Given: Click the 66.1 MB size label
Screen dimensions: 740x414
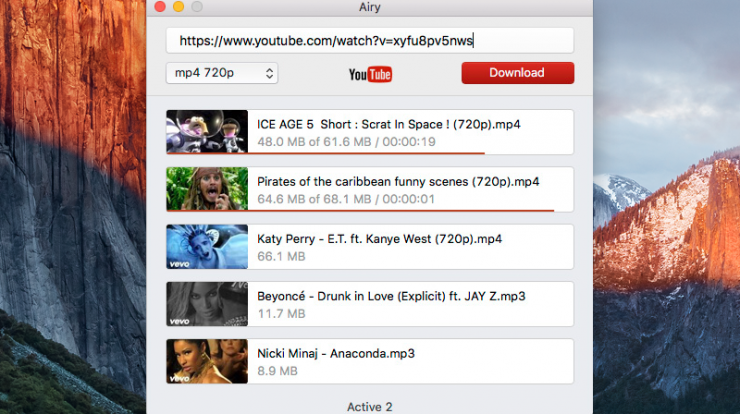Looking at the screenshot, I should (281, 256).
